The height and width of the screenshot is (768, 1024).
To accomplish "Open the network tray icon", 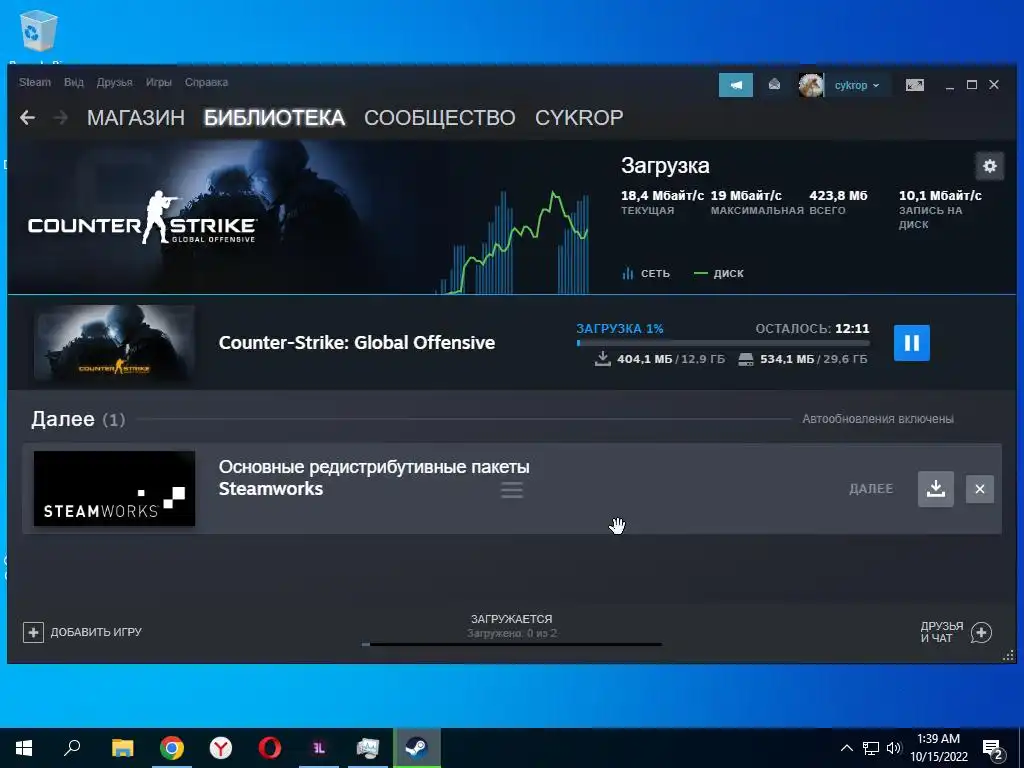I will tap(871, 748).
